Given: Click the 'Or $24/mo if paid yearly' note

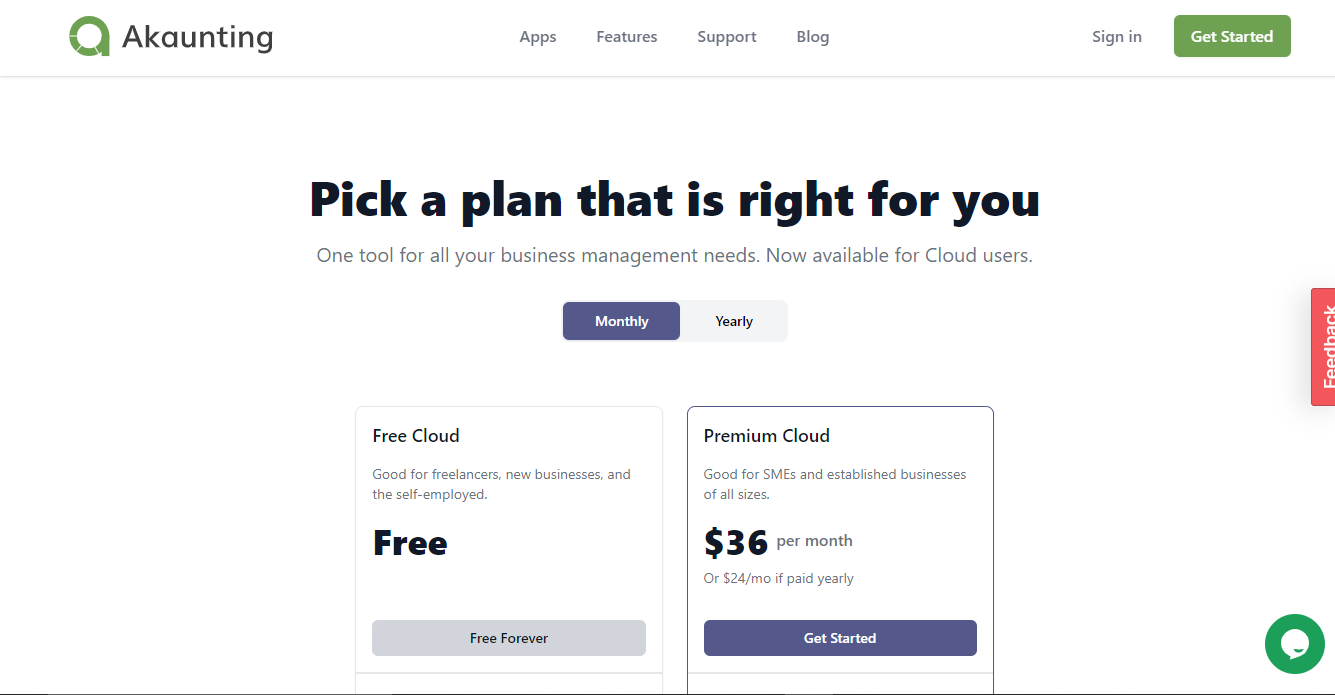Looking at the screenshot, I should pyautogui.click(x=778, y=578).
